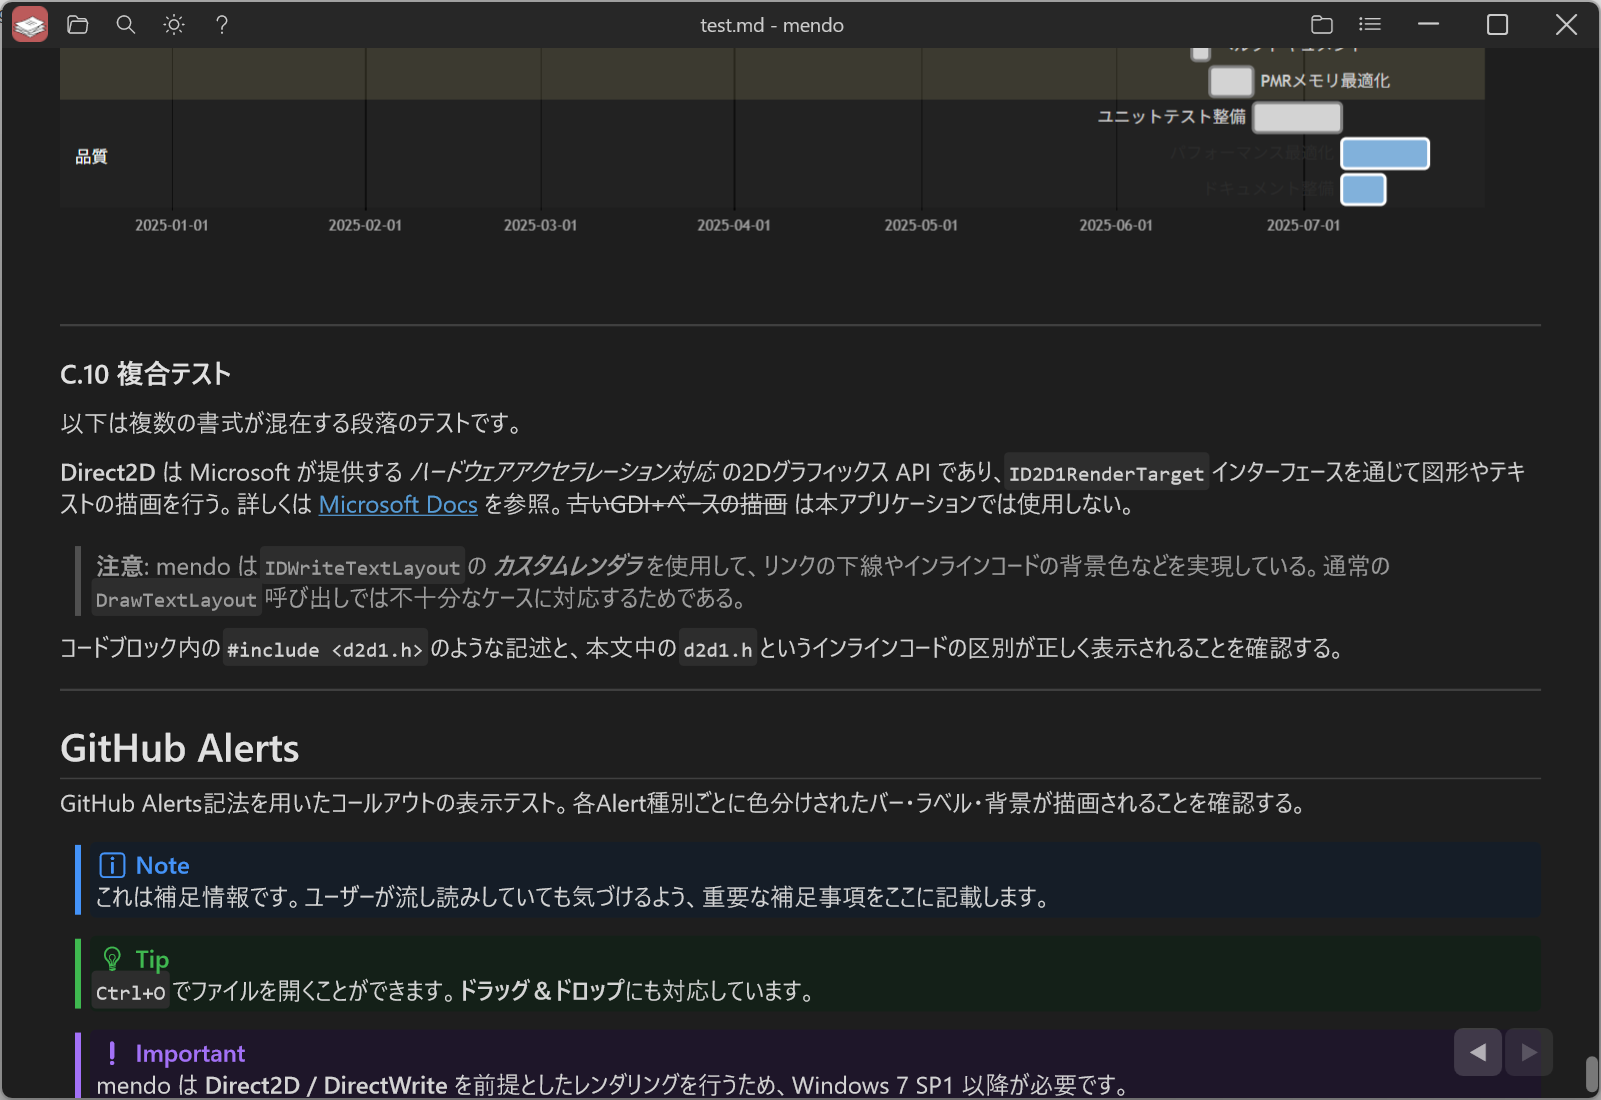This screenshot has height=1100, width=1601.
Task: Click the Tip alert label
Action: click(152, 960)
